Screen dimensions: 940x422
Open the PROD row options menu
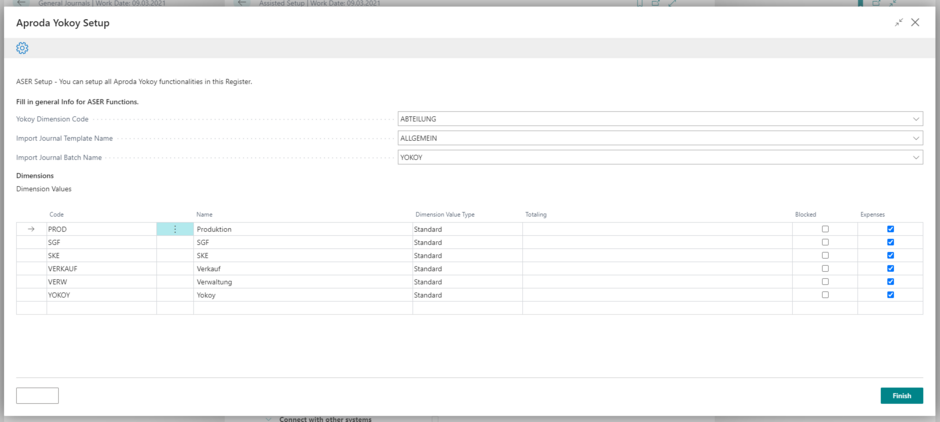point(175,229)
